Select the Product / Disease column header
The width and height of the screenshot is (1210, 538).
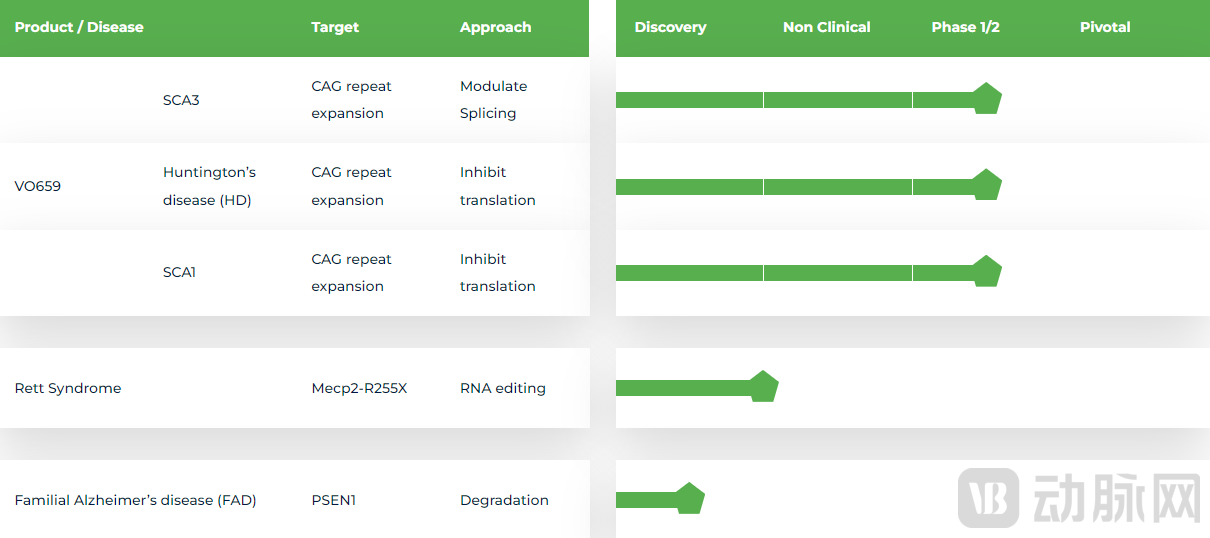click(x=79, y=27)
